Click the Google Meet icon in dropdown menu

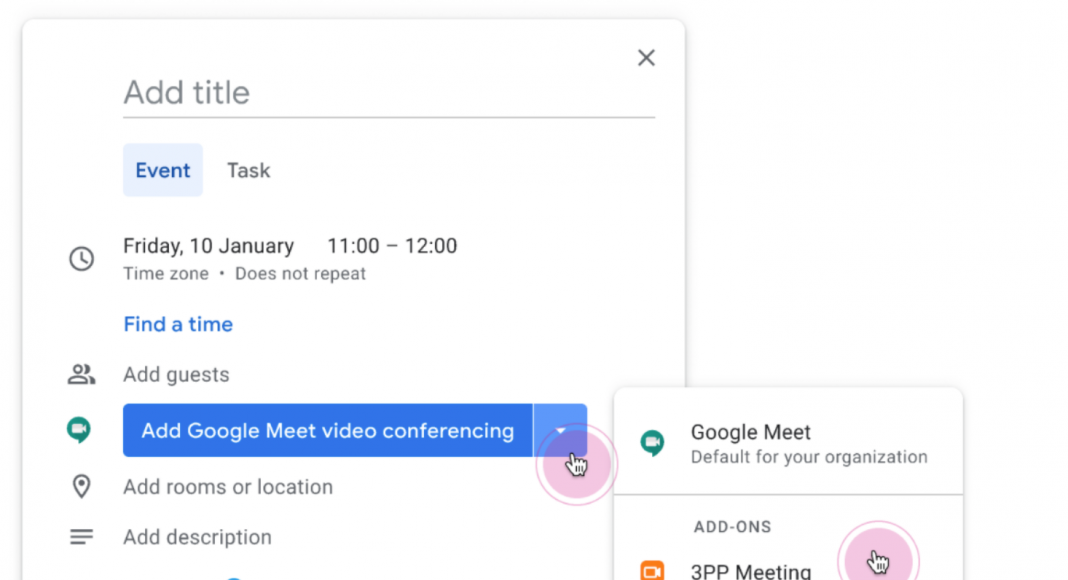click(x=652, y=443)
